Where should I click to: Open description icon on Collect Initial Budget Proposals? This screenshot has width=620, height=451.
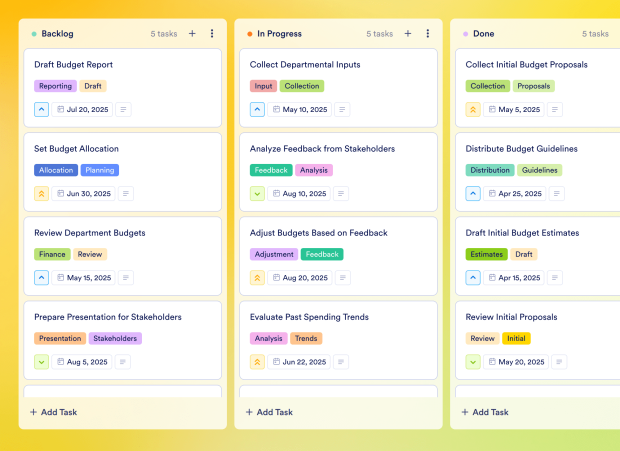(x=555, y=109)
